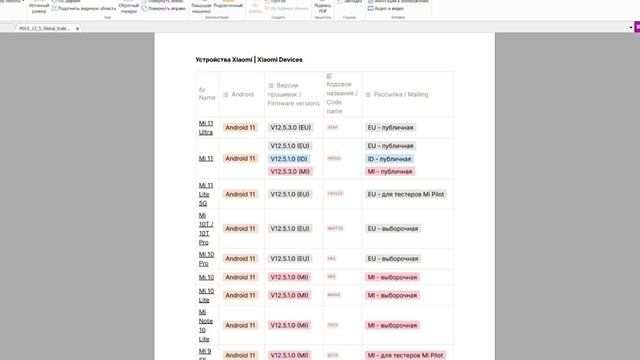Viewport: 640px width, 360px height.
Task: Click "EU - публичная" in the Mi 11 Ultra row
Action: 390,128
